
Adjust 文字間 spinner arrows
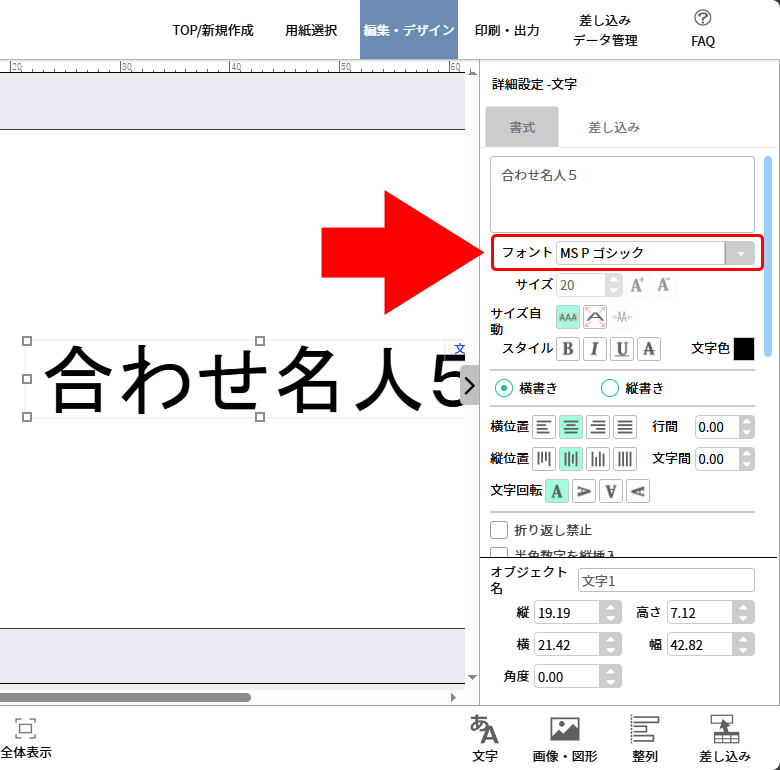coord(746,459)
